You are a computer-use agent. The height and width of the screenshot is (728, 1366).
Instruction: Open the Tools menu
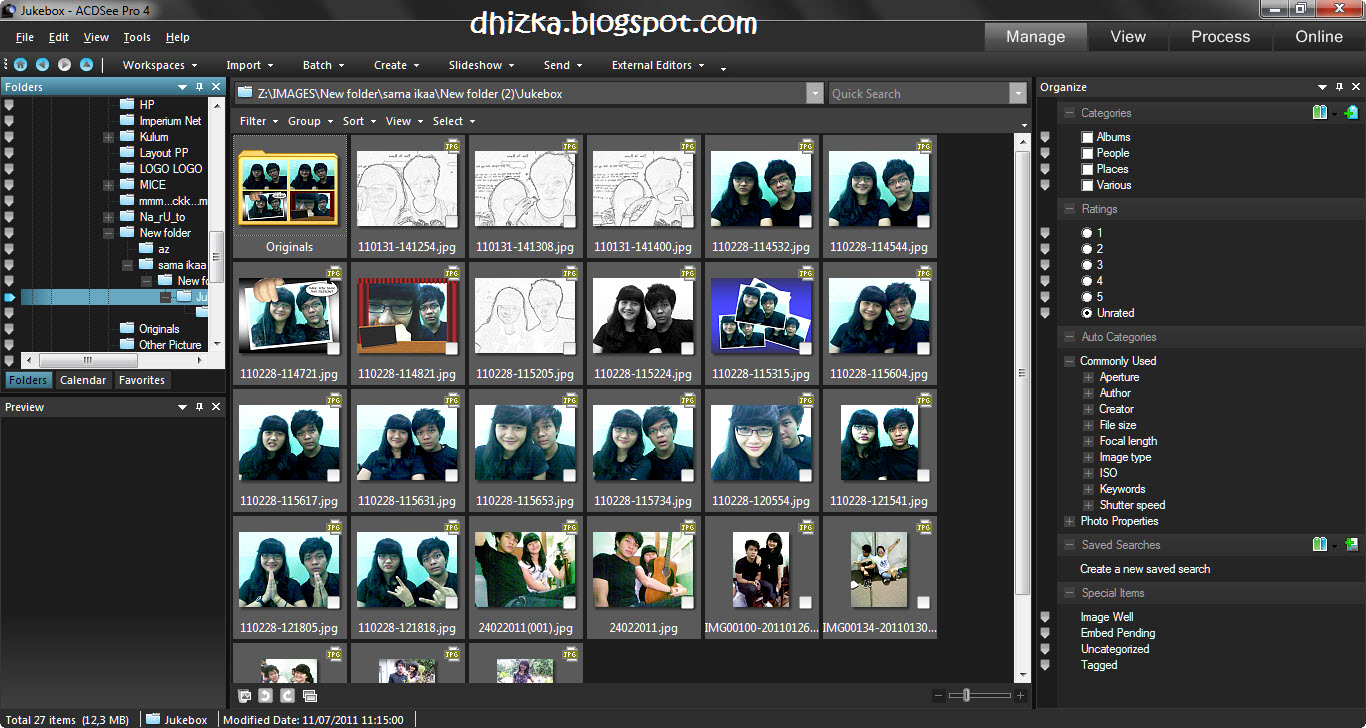(x=137, y=37)
